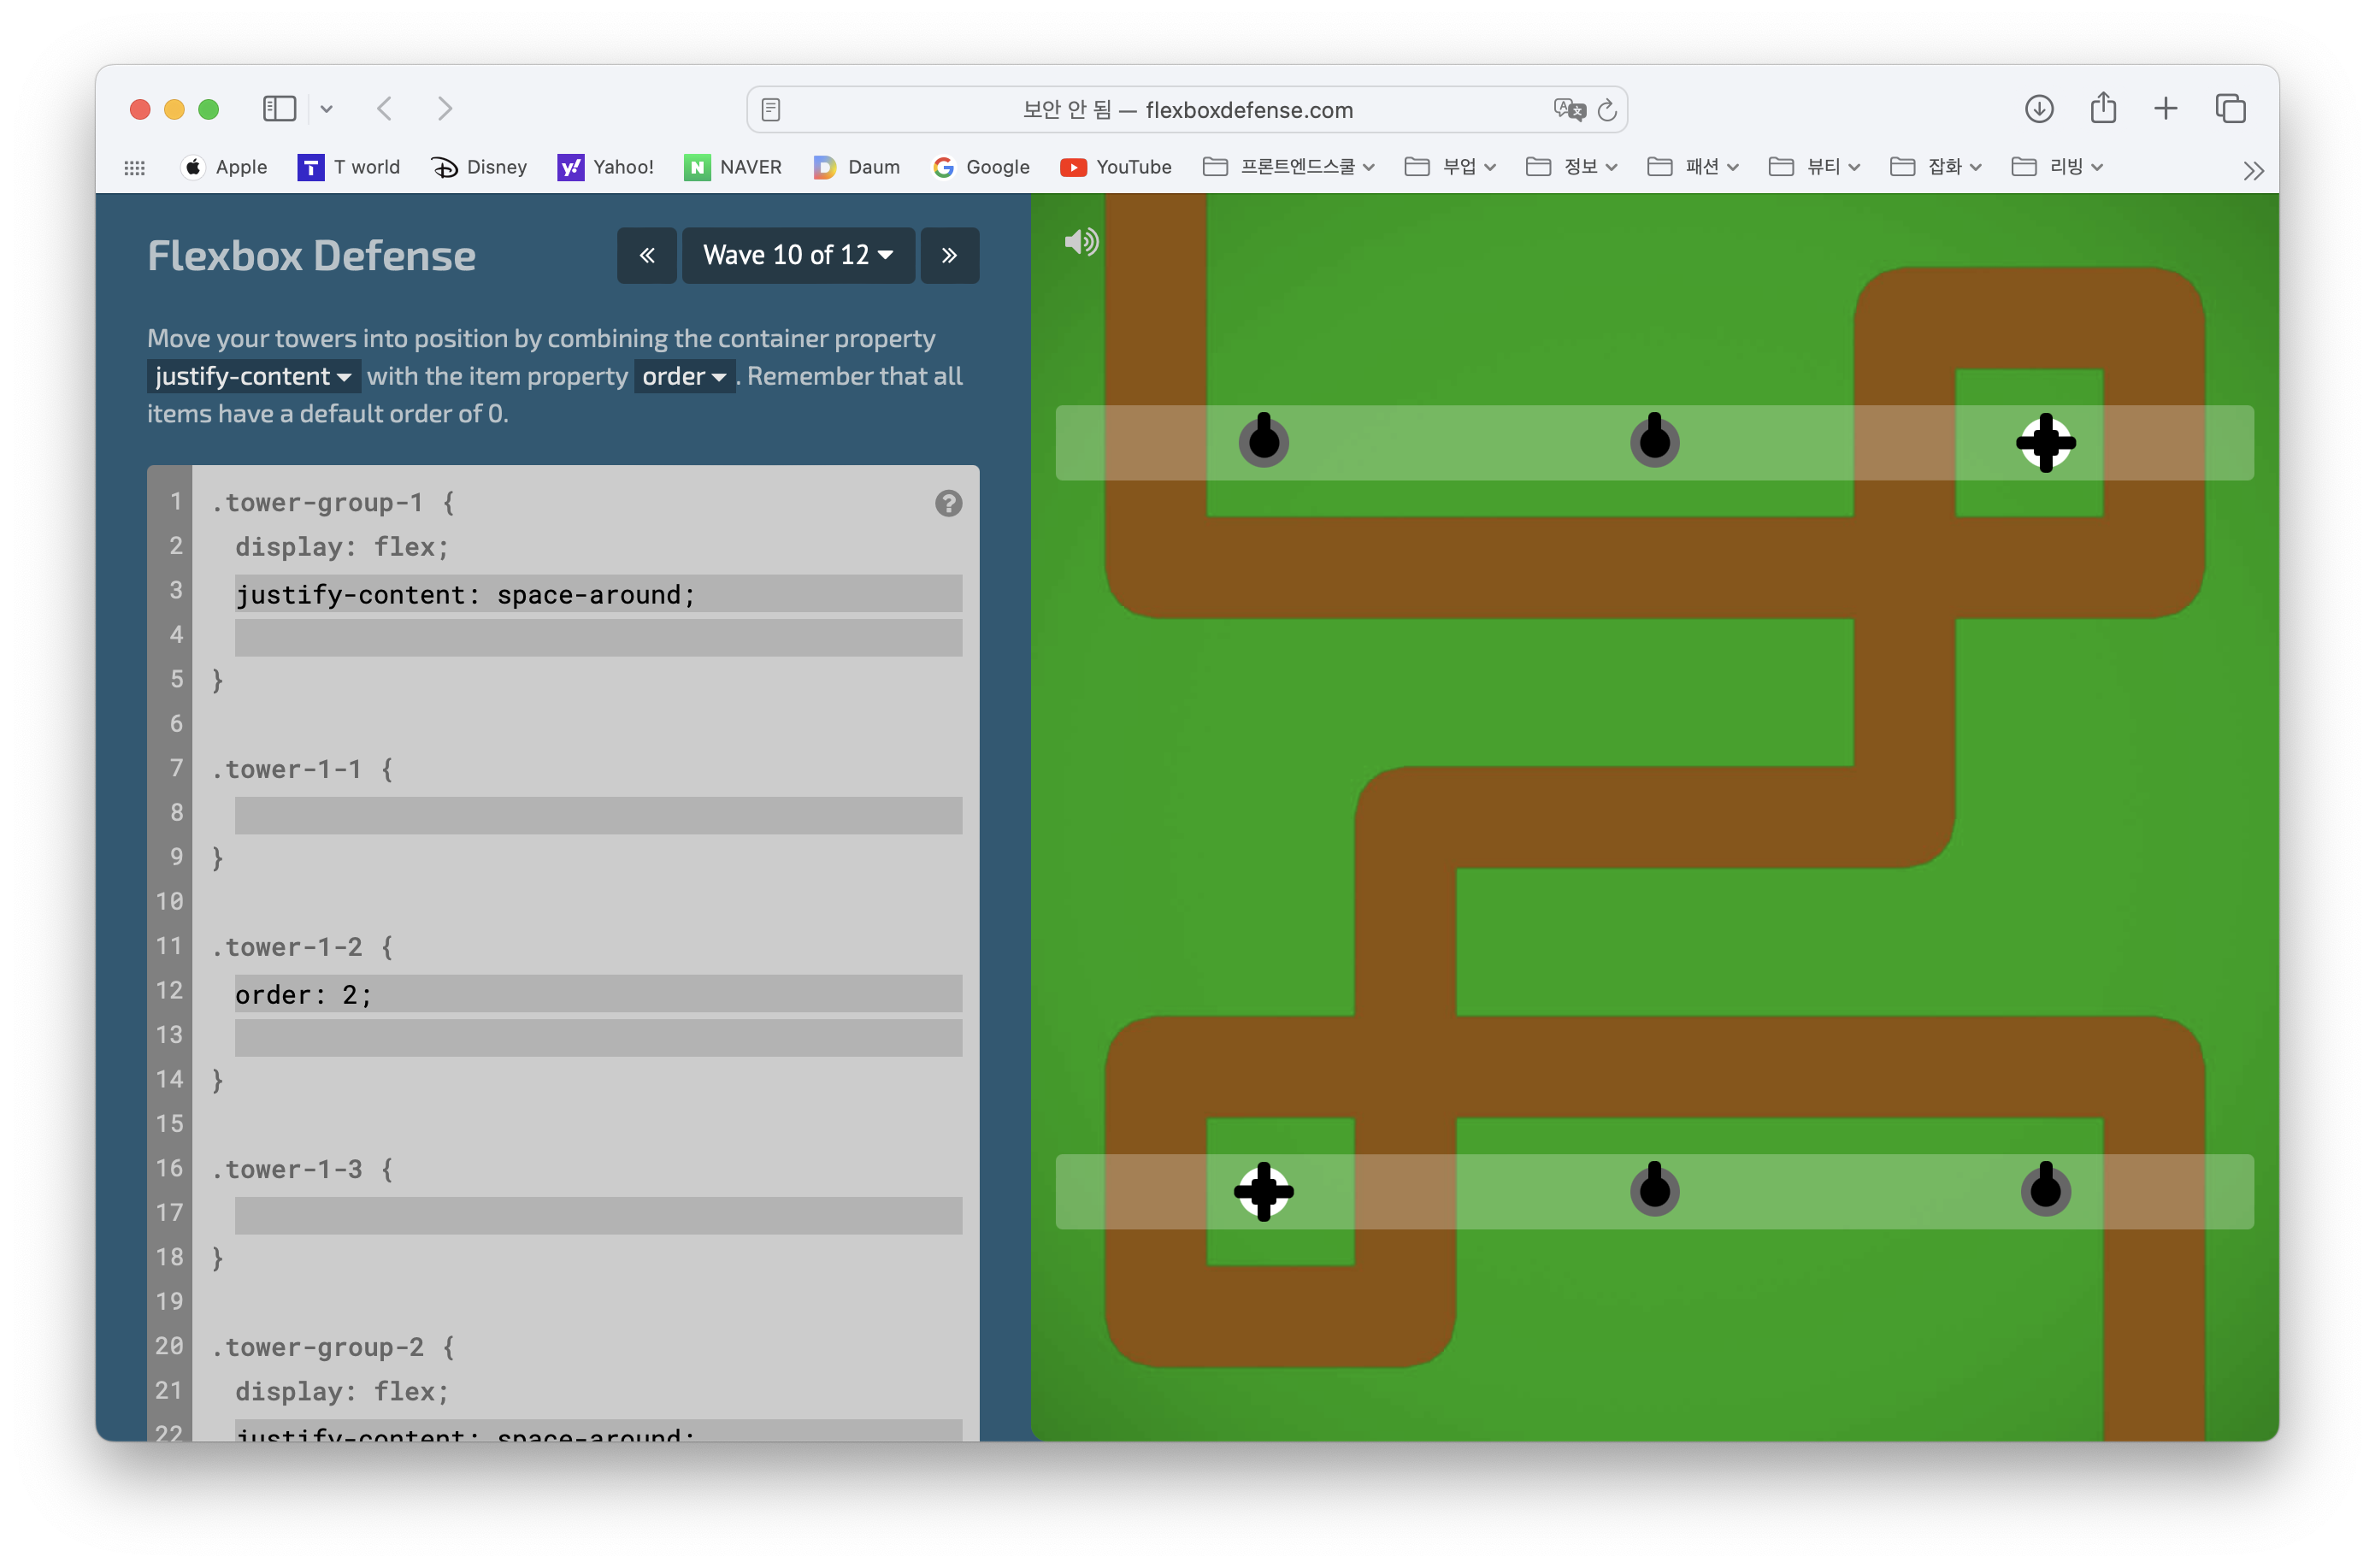Open the Daum bookmark
2375x1568 pixels.
coord(856,167)
